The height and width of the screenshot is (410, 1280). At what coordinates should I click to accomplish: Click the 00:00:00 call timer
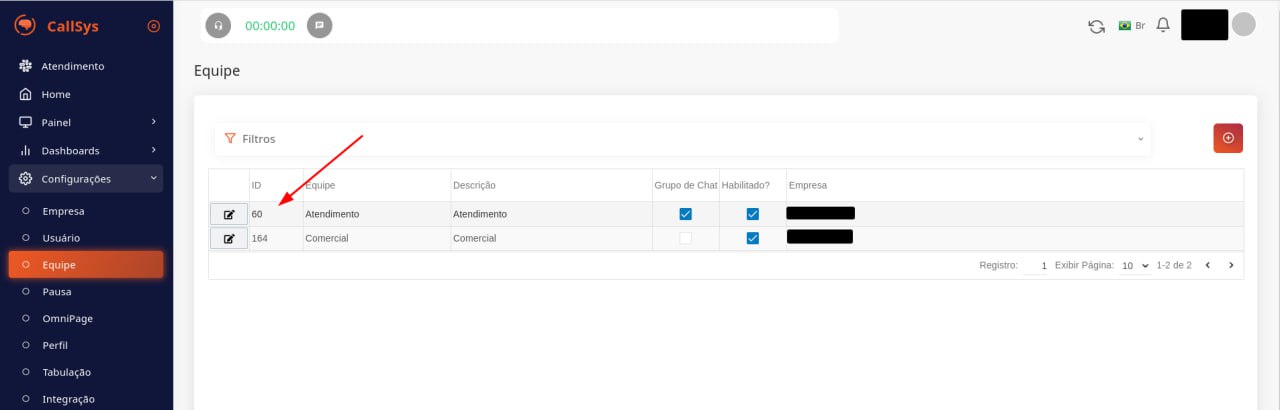(x=270, y=26)
